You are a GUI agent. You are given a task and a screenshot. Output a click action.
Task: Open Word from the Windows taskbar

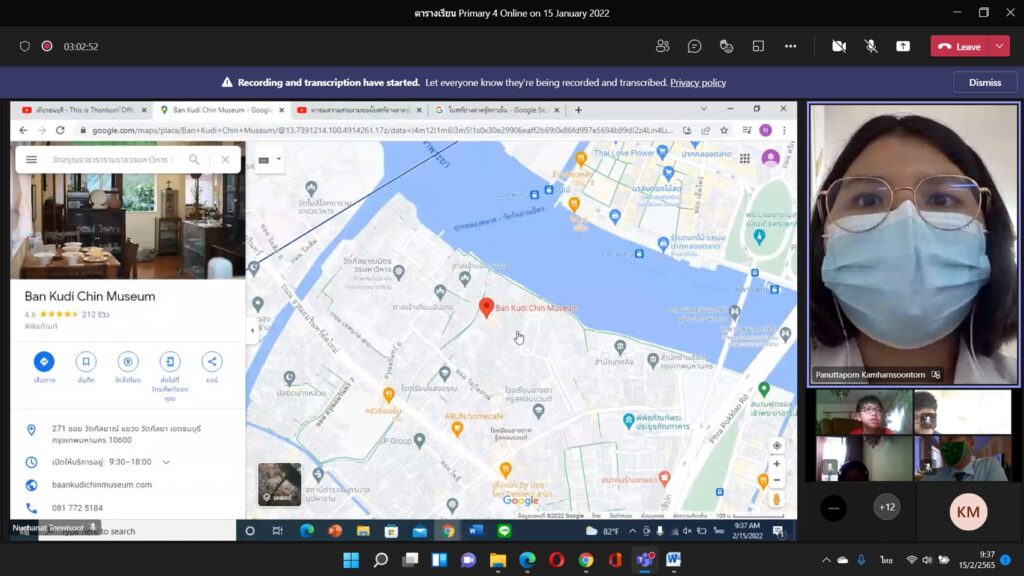click(x=673, y=560)
